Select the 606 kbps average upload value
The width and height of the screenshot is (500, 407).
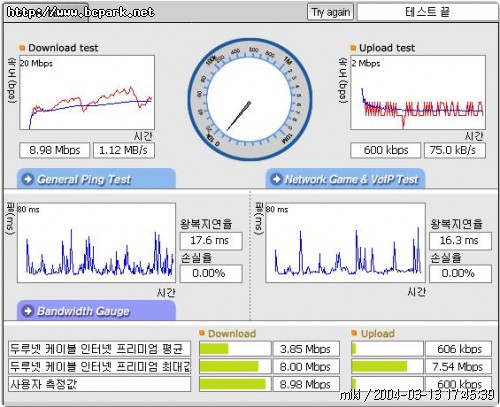459,349
